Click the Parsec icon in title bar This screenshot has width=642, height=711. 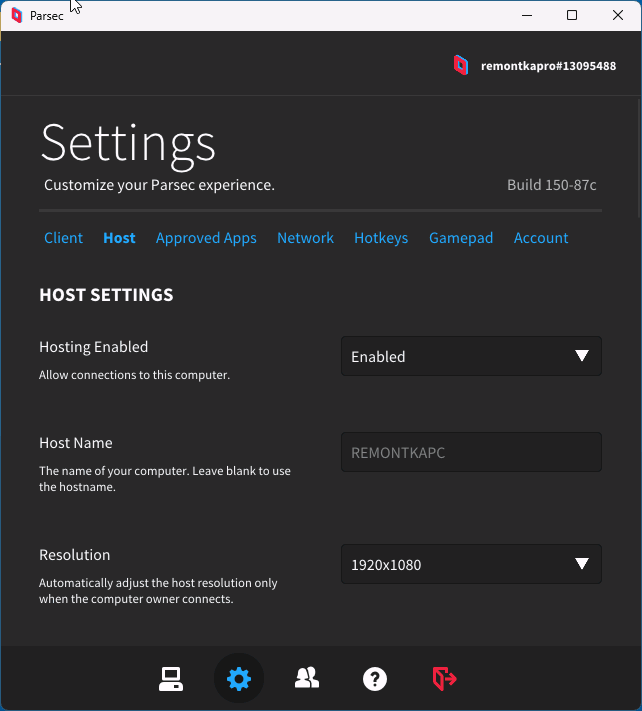tap(17, 15)
